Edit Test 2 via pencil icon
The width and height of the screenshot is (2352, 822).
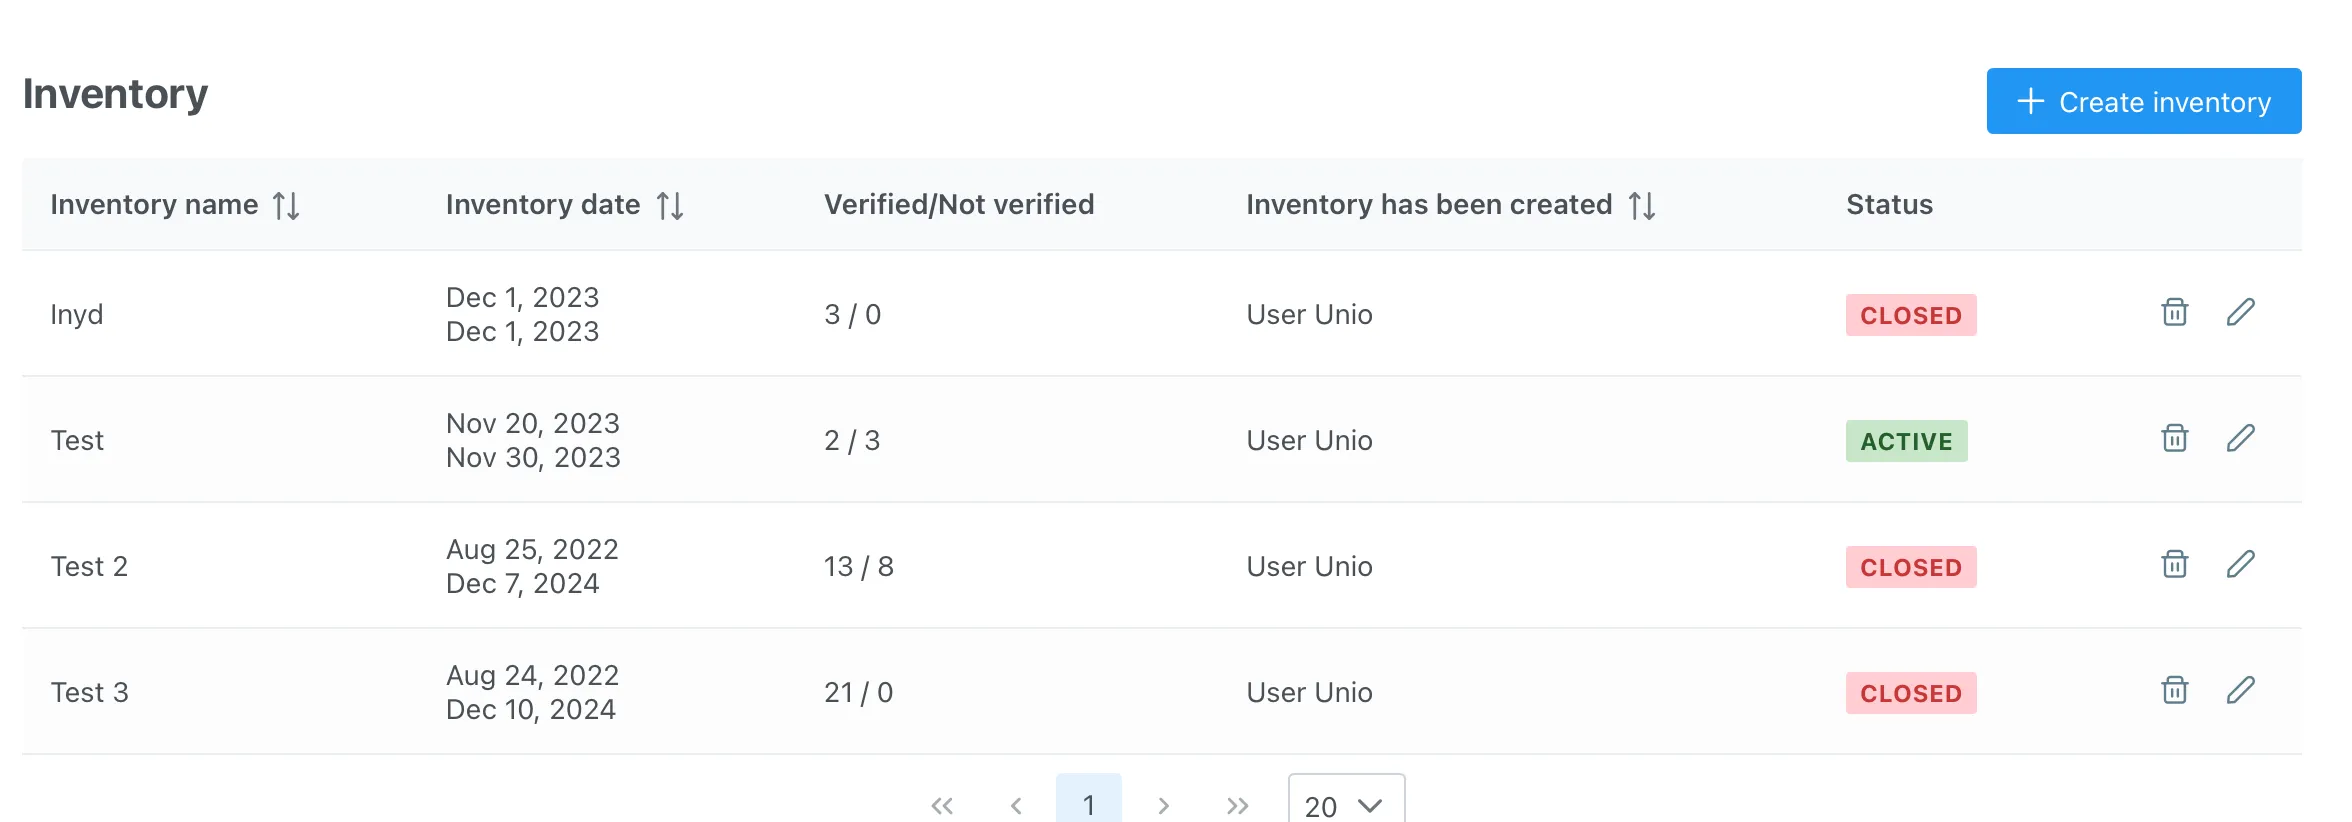click(2240, 565)
